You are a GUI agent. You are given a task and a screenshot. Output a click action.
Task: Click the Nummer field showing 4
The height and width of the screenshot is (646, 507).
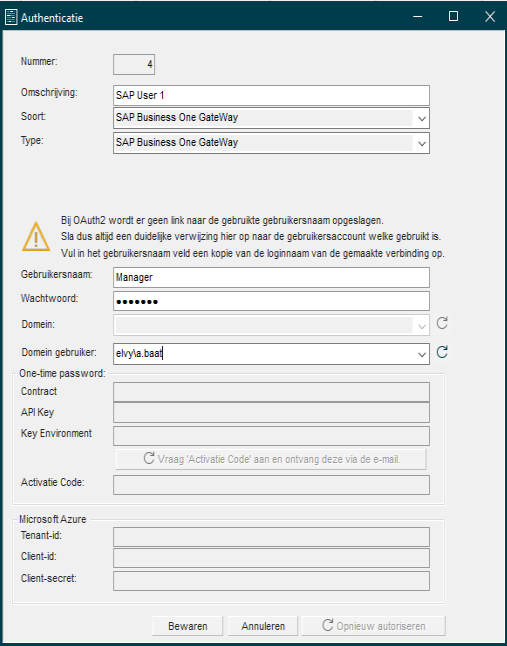(x=134, y=65)
